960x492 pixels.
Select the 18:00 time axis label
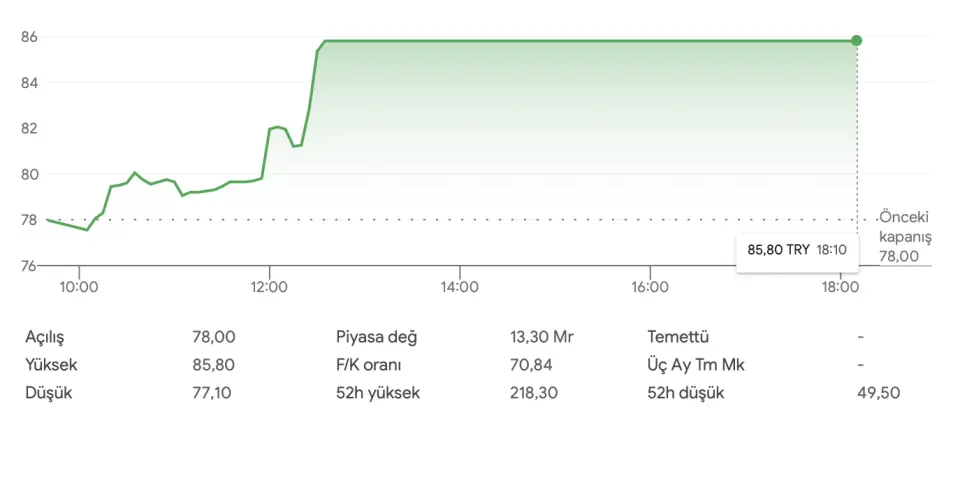click(x=840, y=288)
